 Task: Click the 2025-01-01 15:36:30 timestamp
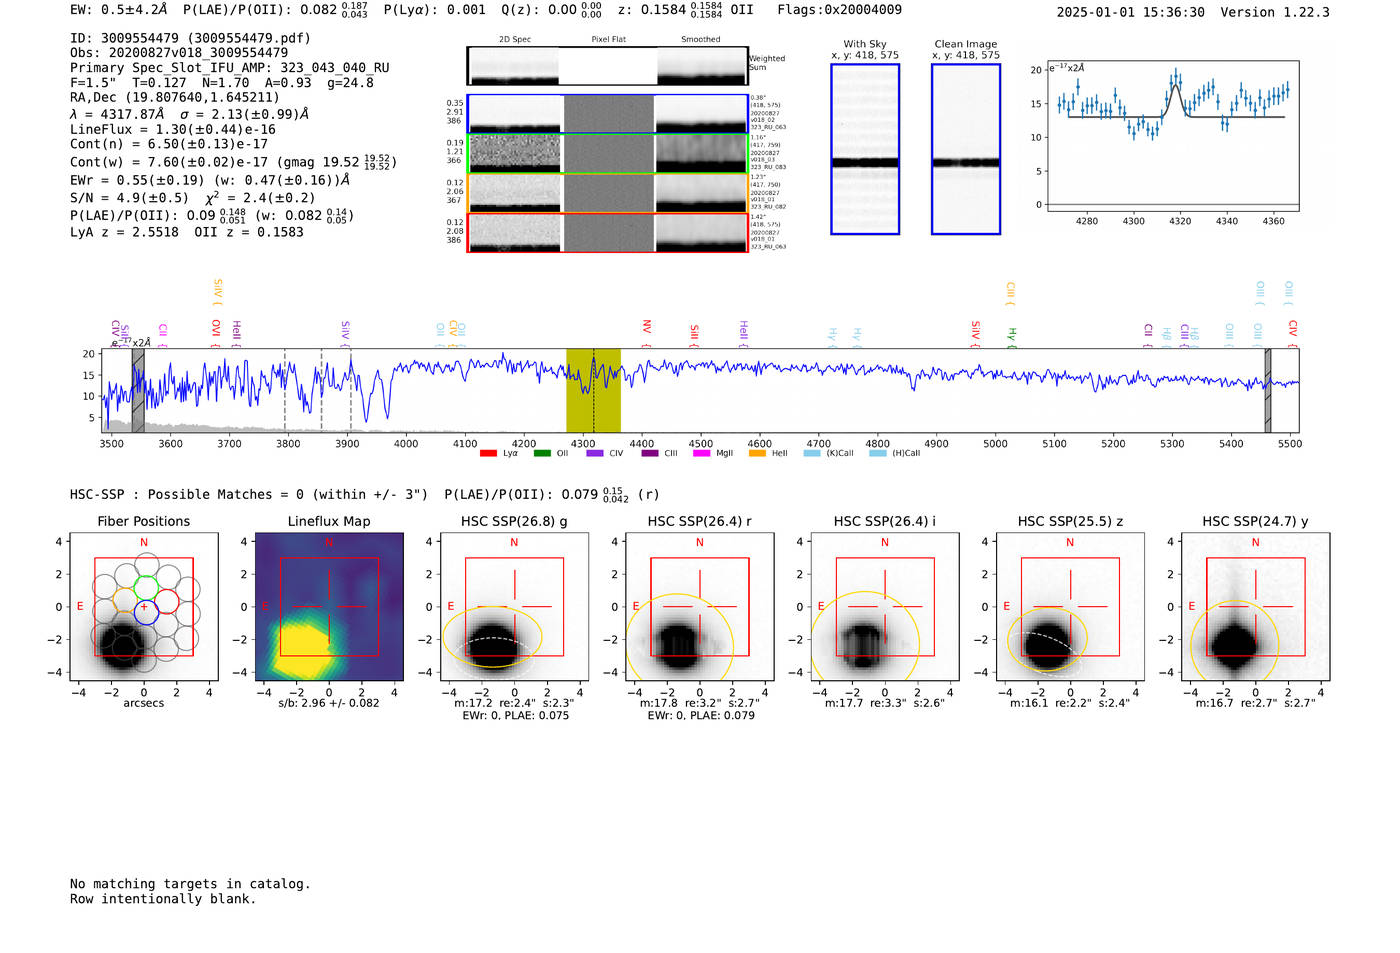click(x=1130, y=12)
